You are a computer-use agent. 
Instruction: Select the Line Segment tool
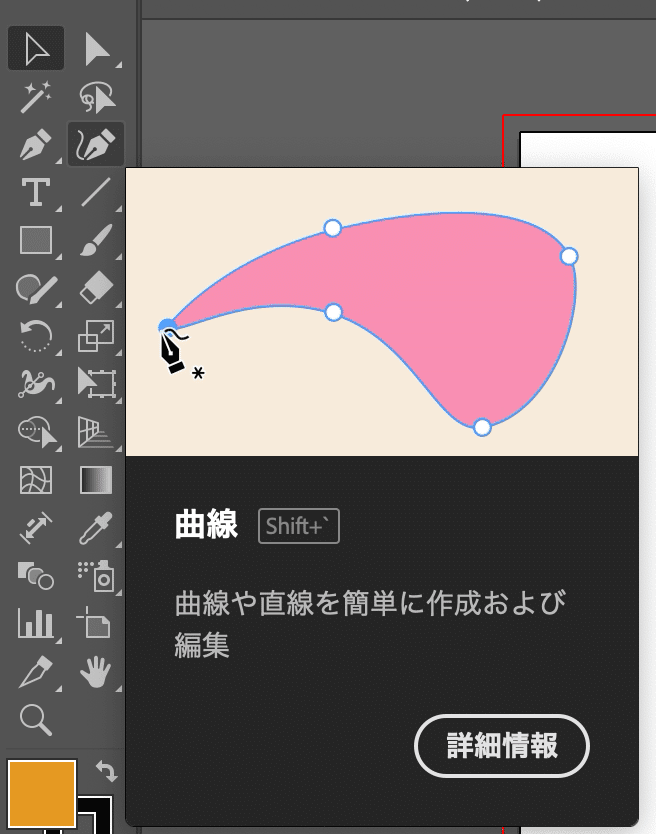click(x=96, y=192)
